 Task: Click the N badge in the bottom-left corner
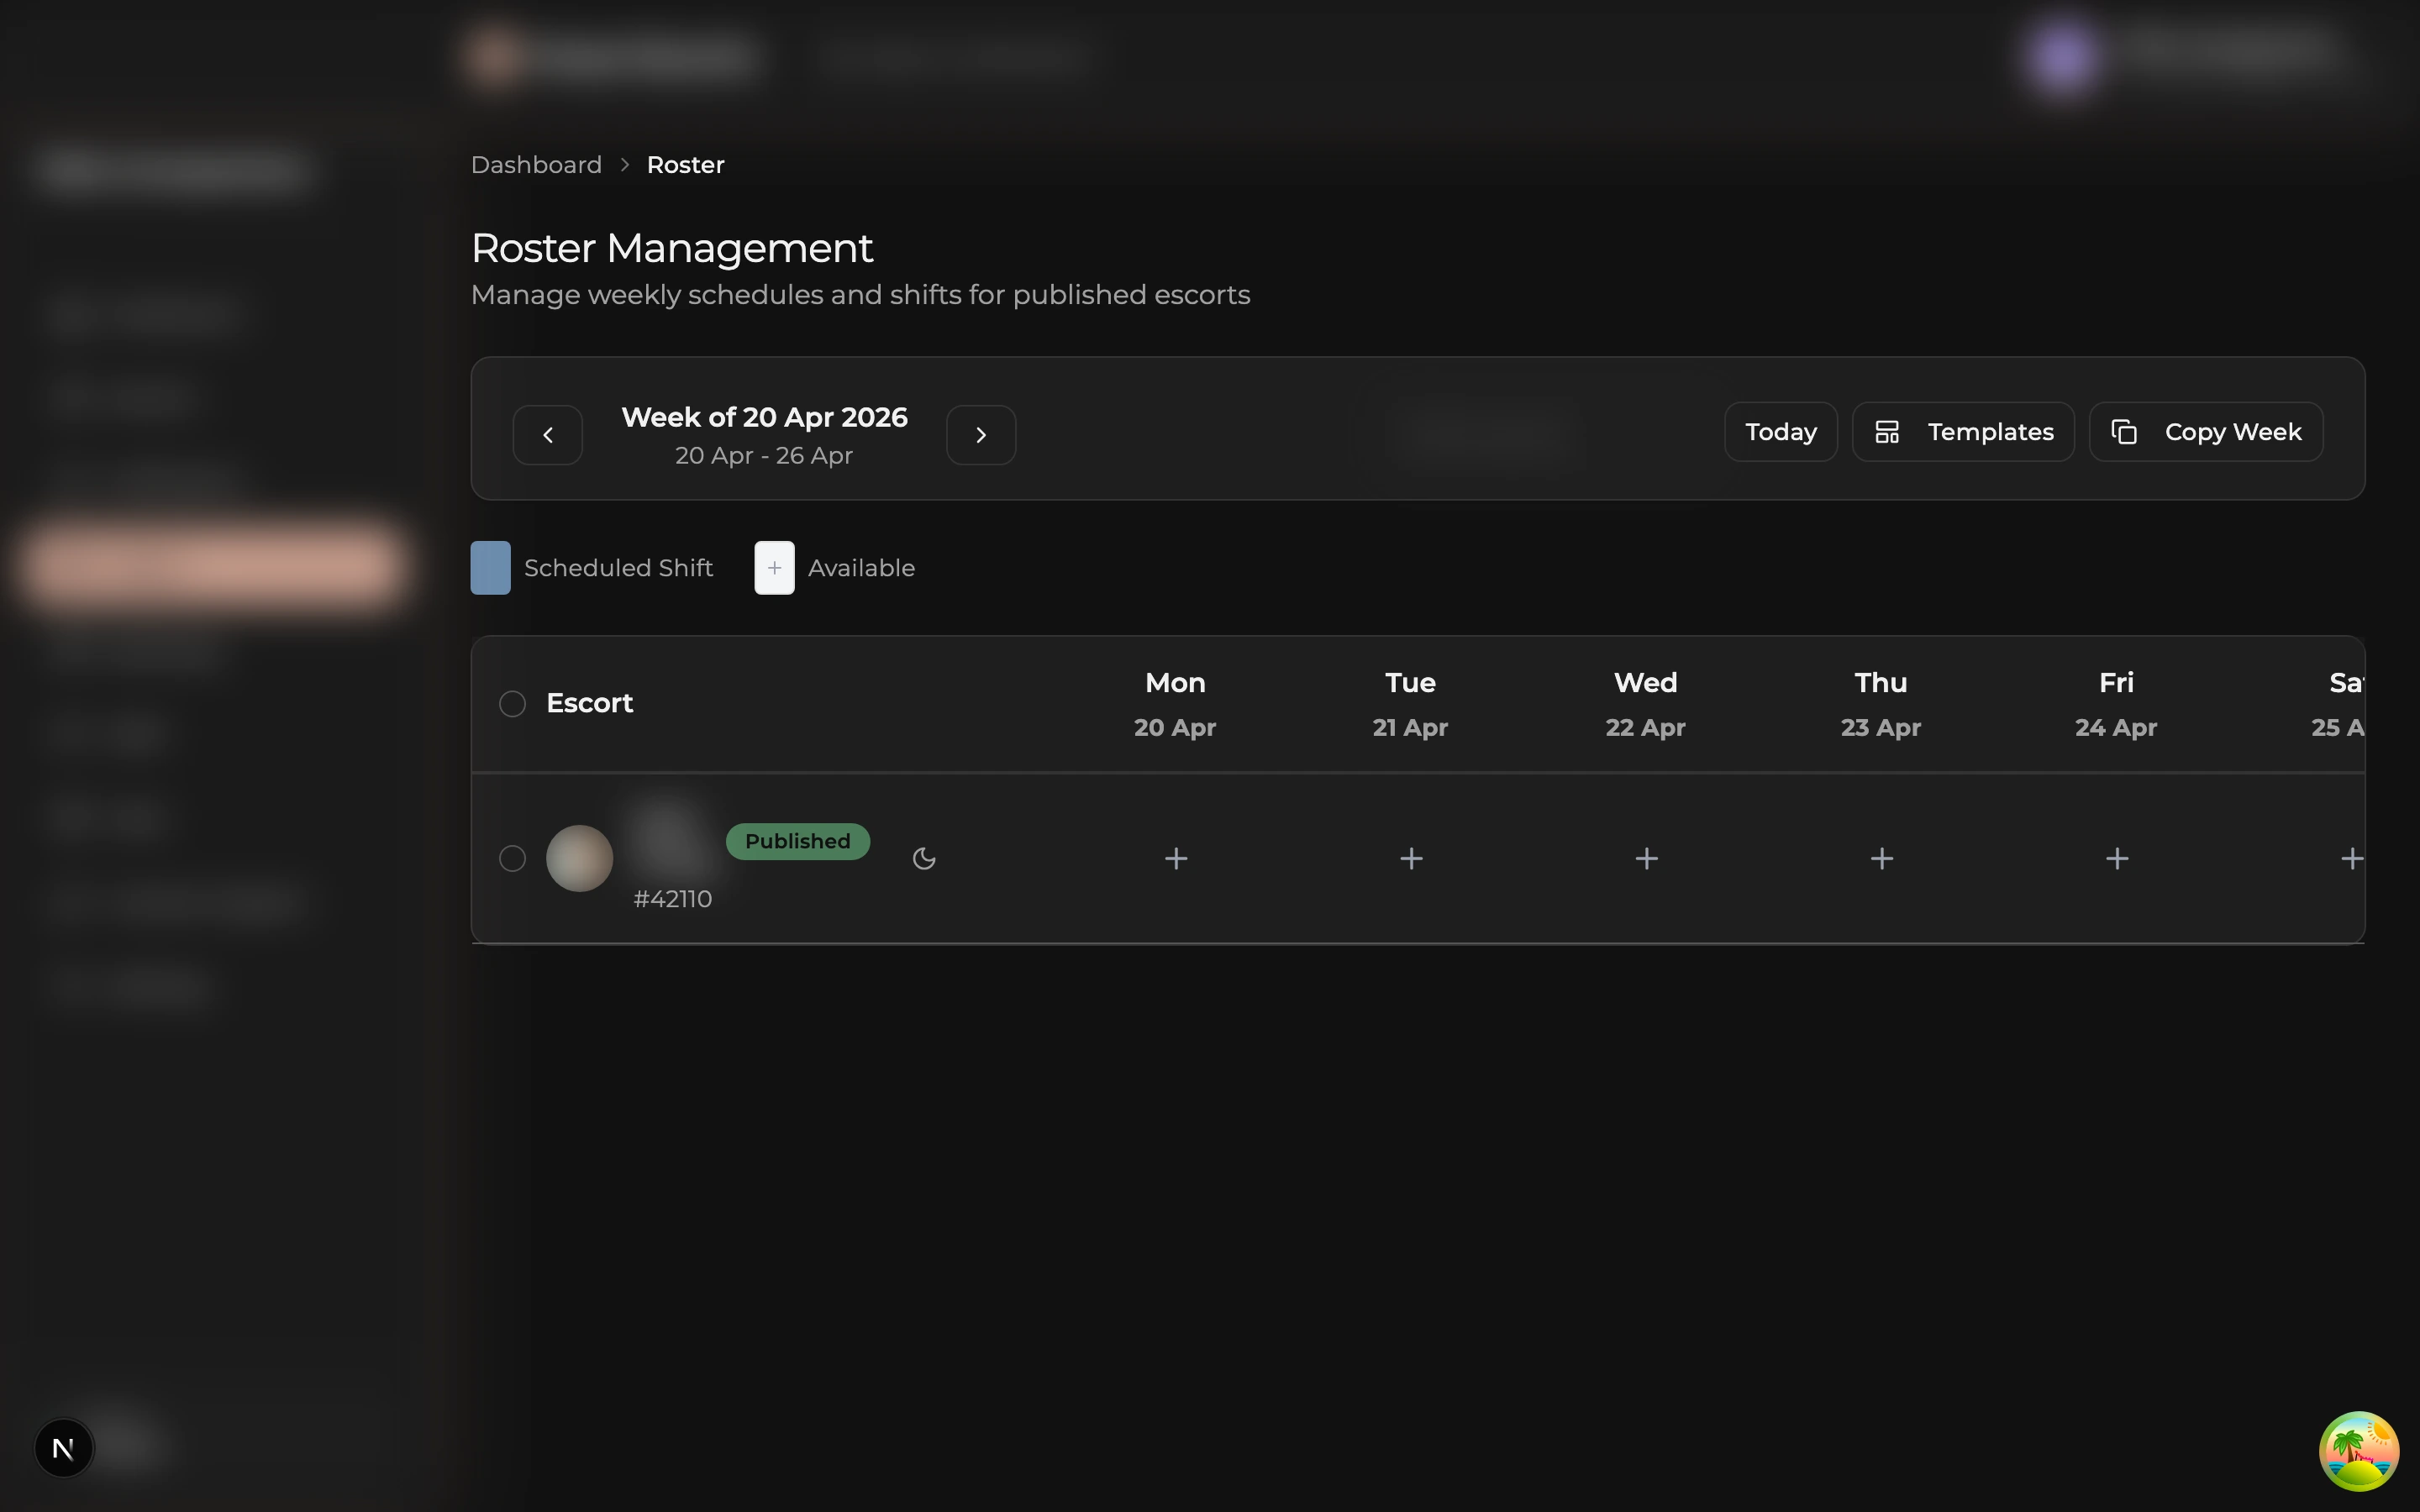[63, 1447]
